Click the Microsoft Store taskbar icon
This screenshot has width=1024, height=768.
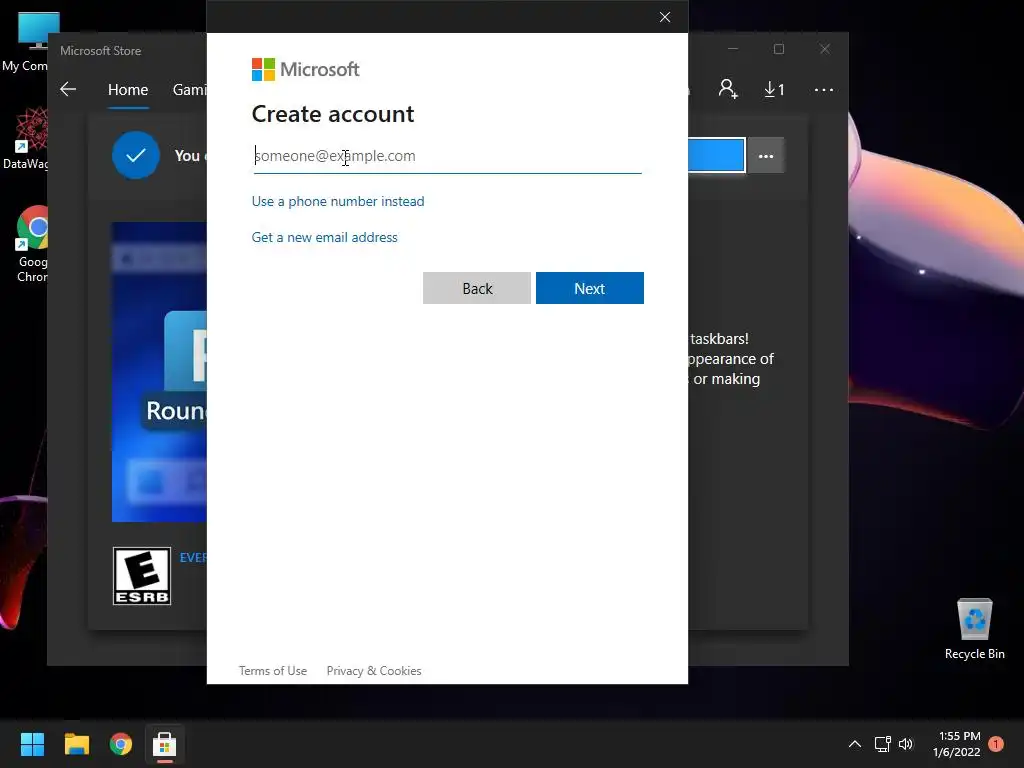click(165, 744)
